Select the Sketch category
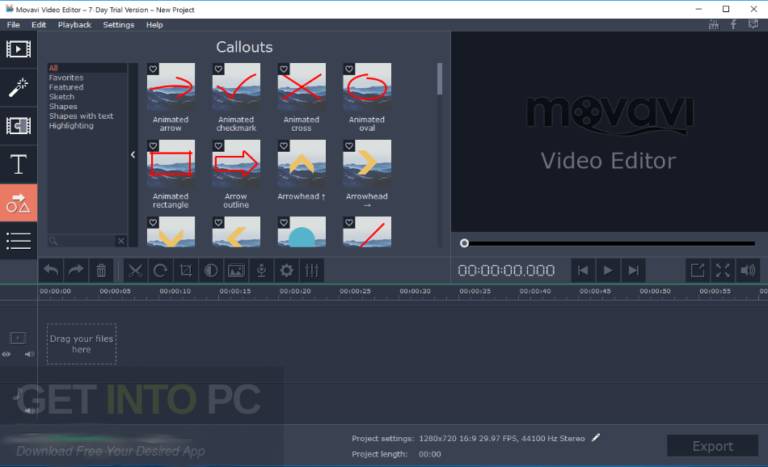 click(62, 97)
